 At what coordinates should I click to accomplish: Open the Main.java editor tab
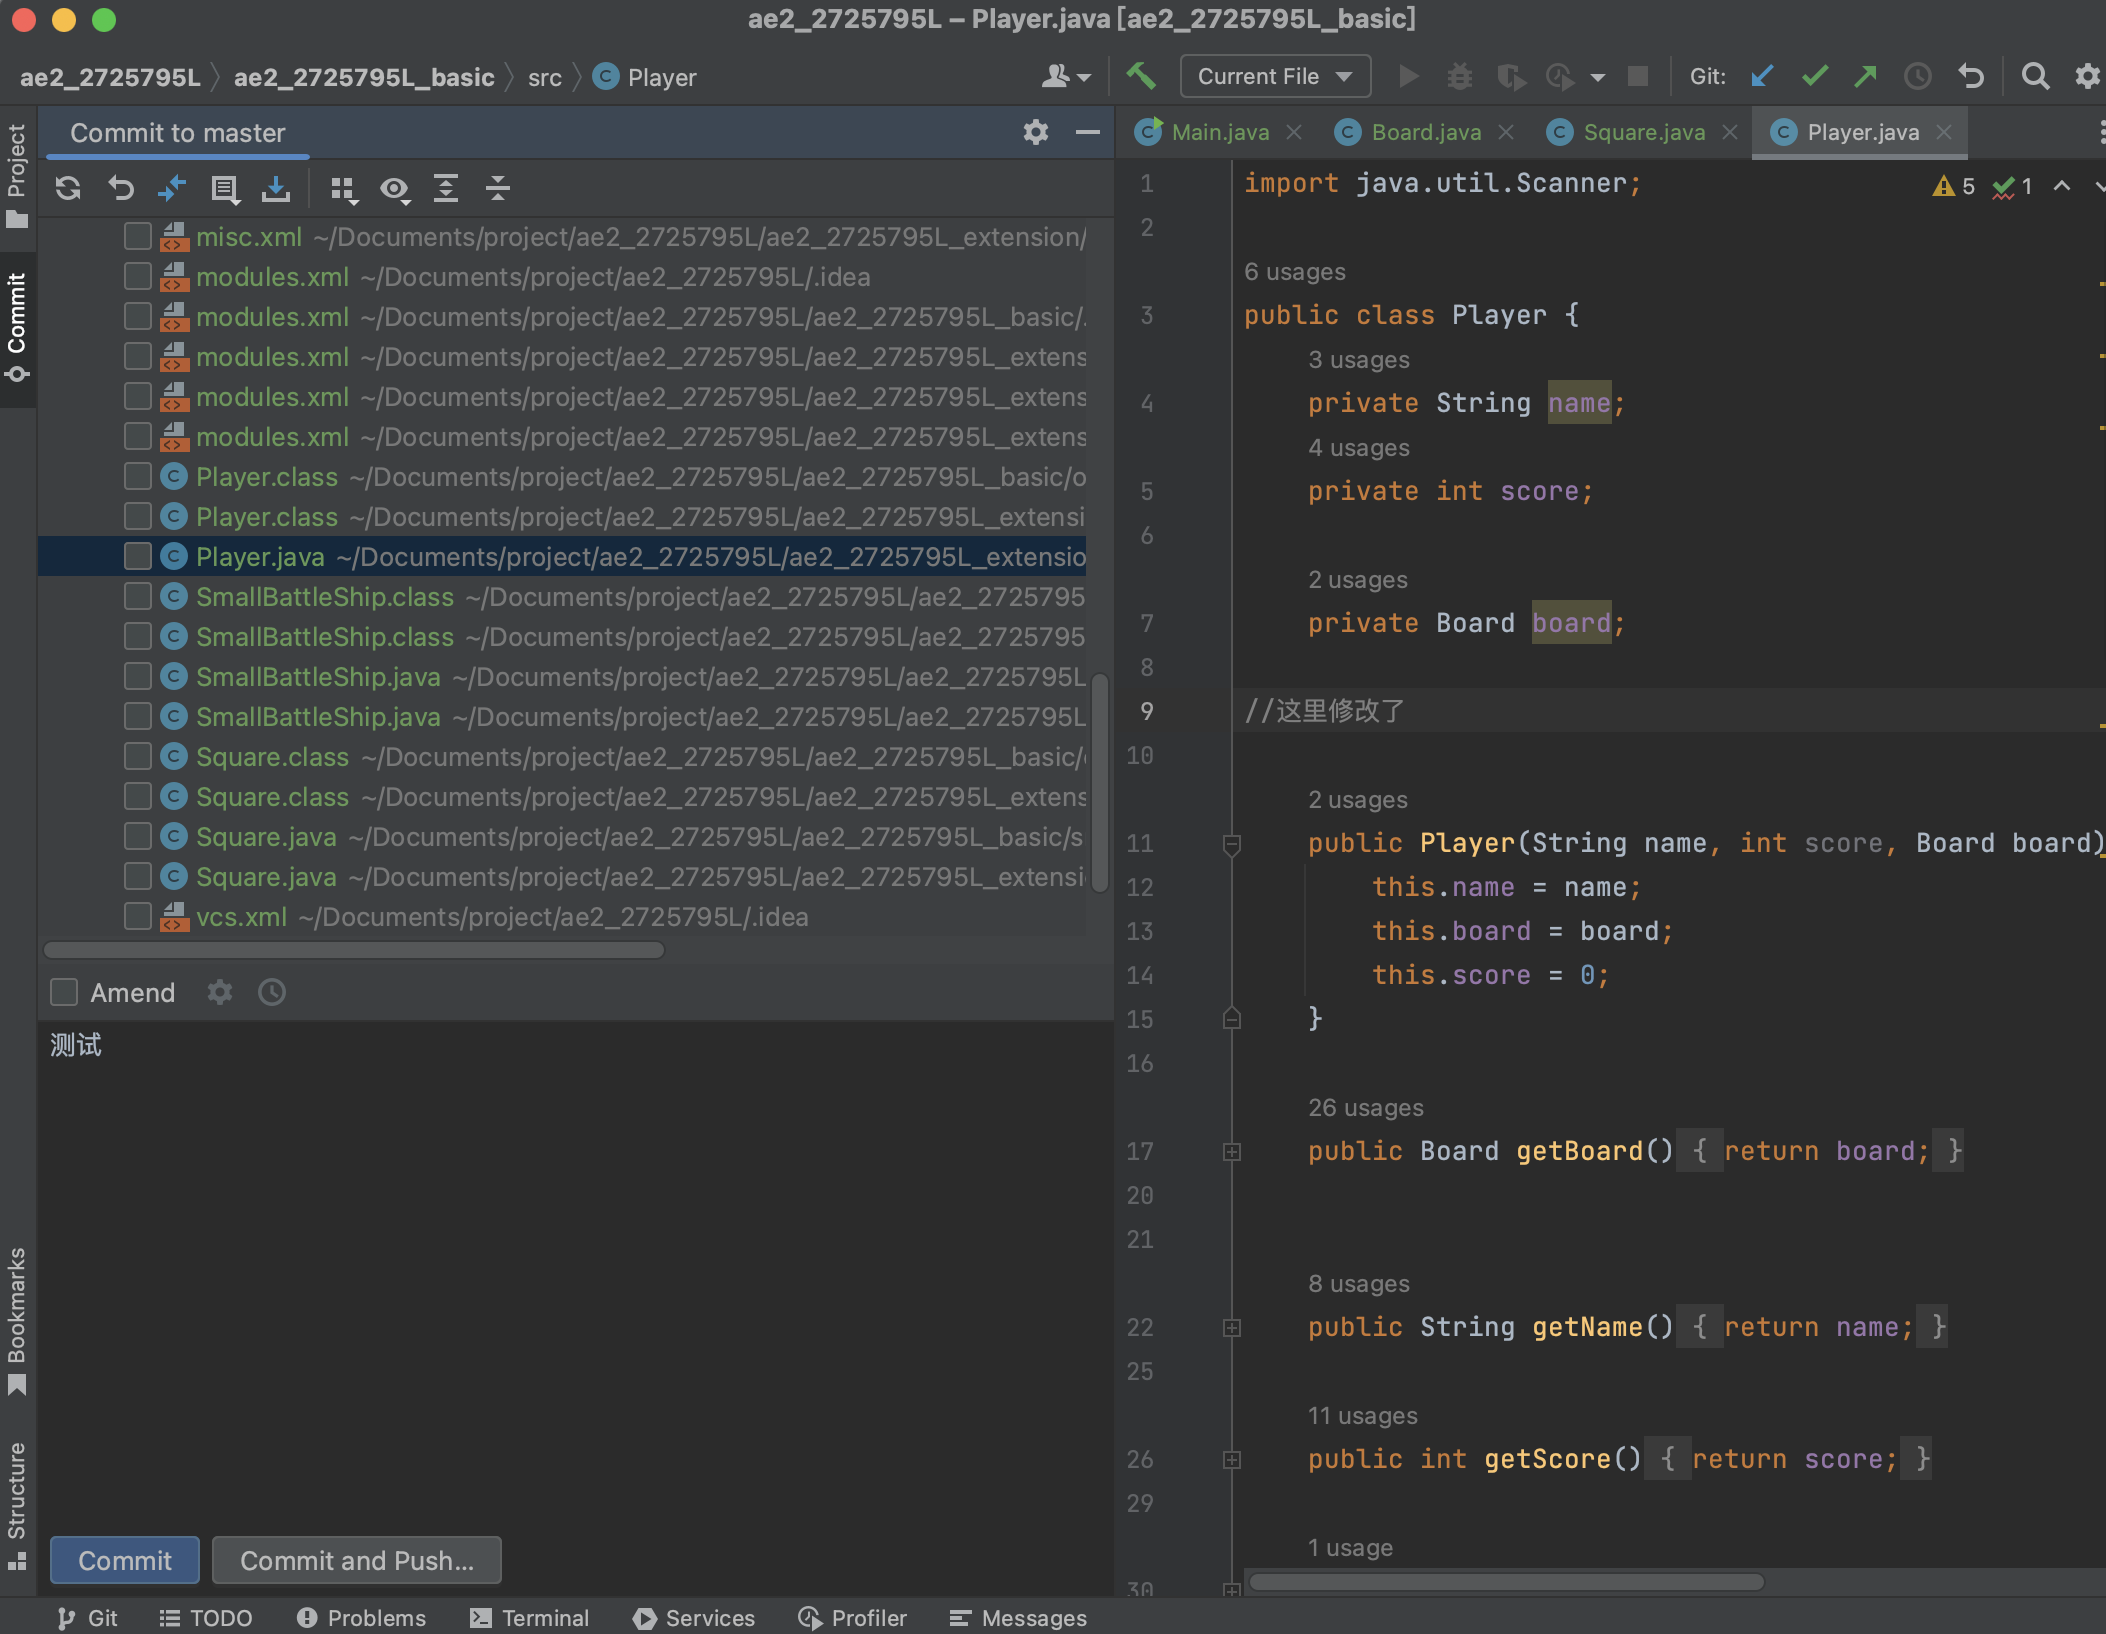tap(1220, 131)
